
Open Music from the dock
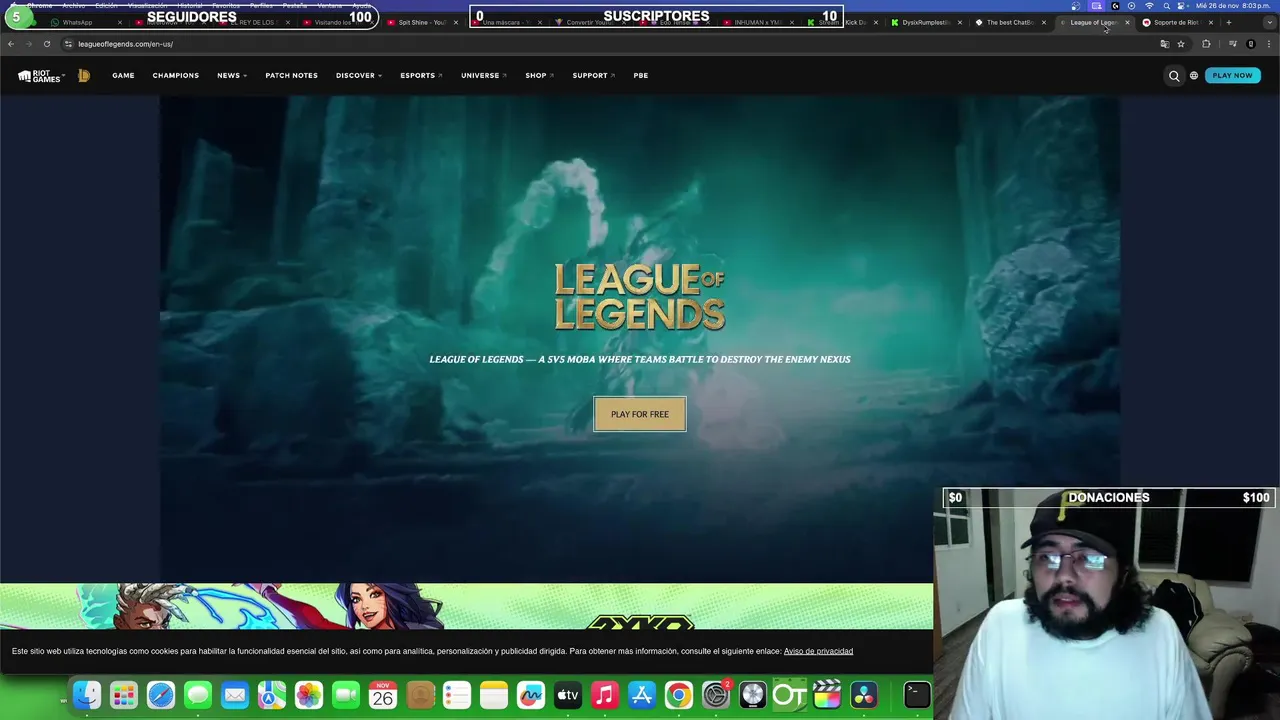605,694
